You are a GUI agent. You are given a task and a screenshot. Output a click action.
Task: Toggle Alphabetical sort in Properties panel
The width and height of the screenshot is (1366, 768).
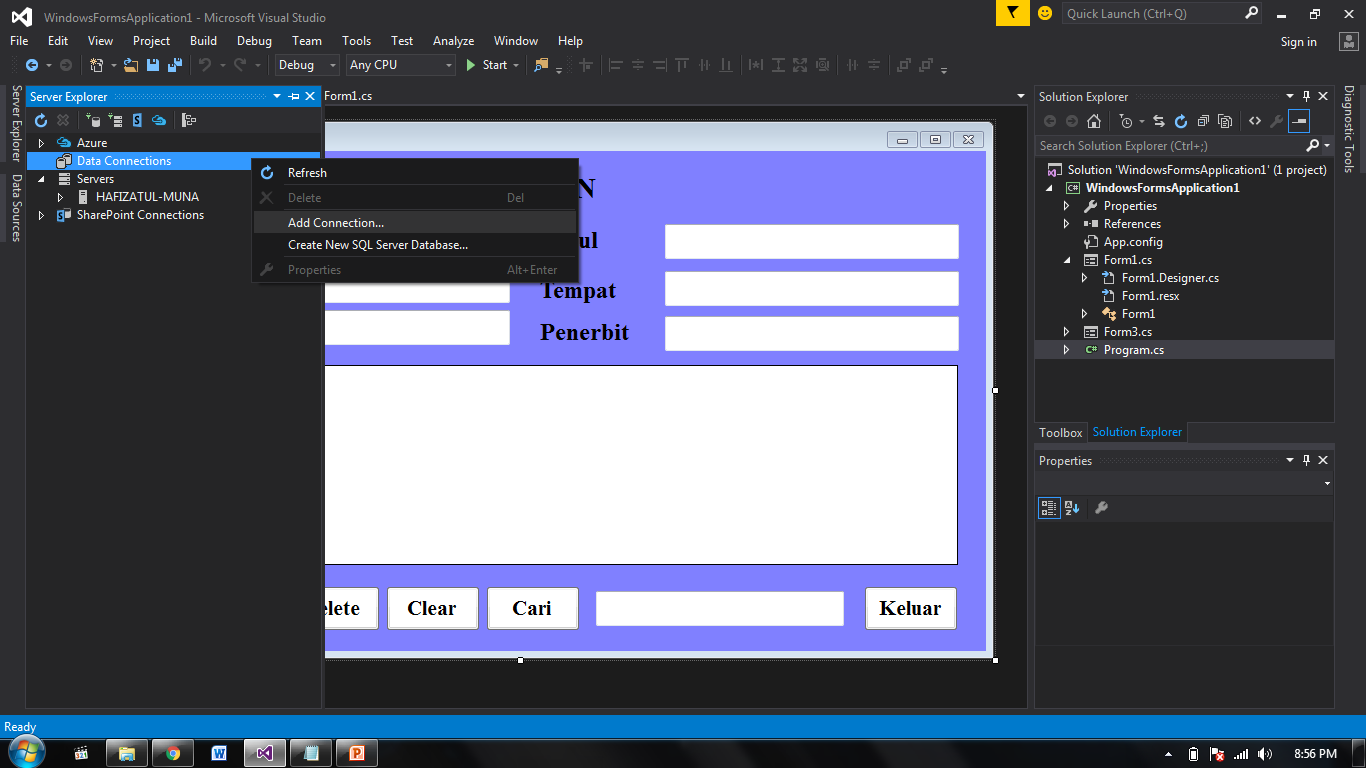coord(1072,508)
